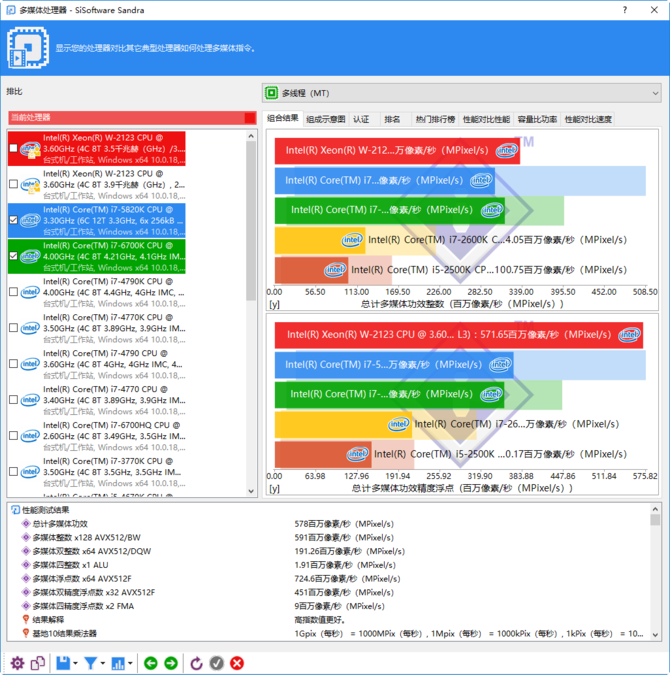Go forward with the green right arrow
Image resolution: width=670 pixels, height=675 pixels.
[171, 663]
